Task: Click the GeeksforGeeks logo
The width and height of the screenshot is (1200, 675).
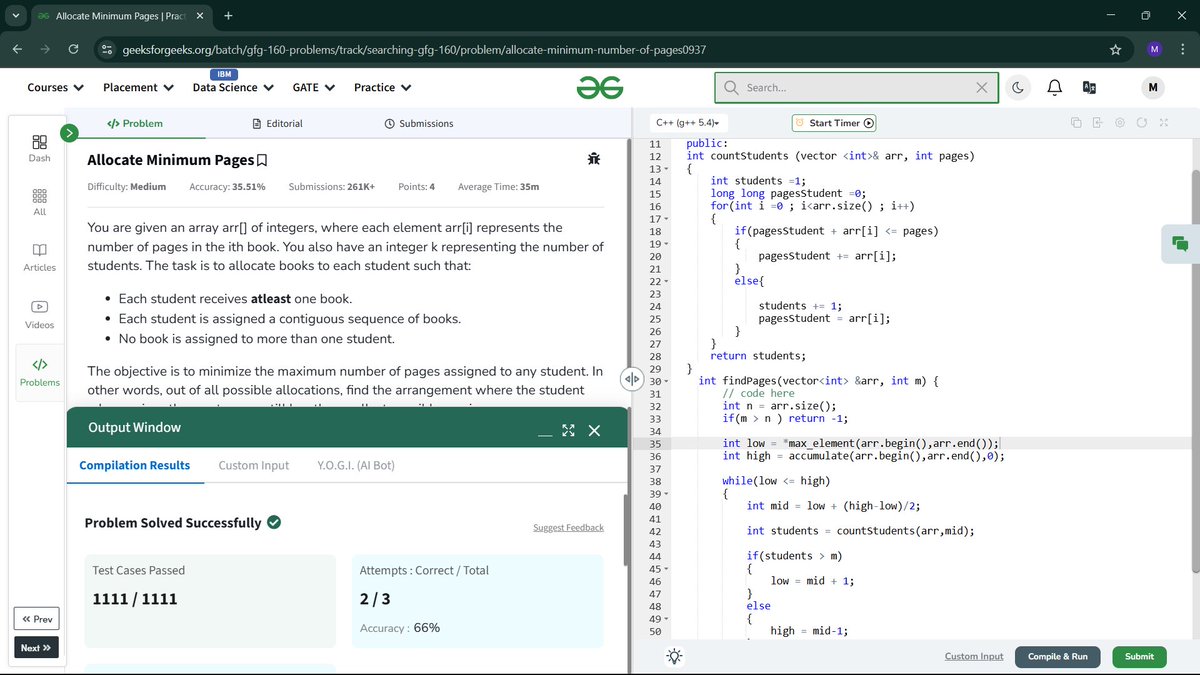Action: click(x=600, y=88)
